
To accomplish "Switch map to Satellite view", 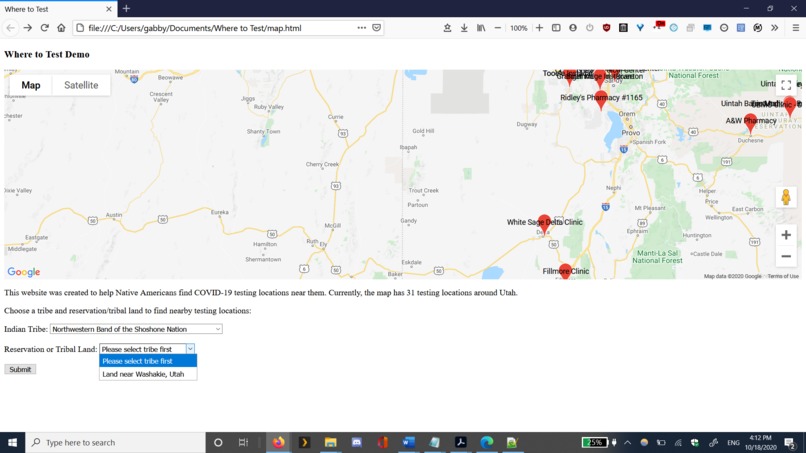I will click(81, 85).
